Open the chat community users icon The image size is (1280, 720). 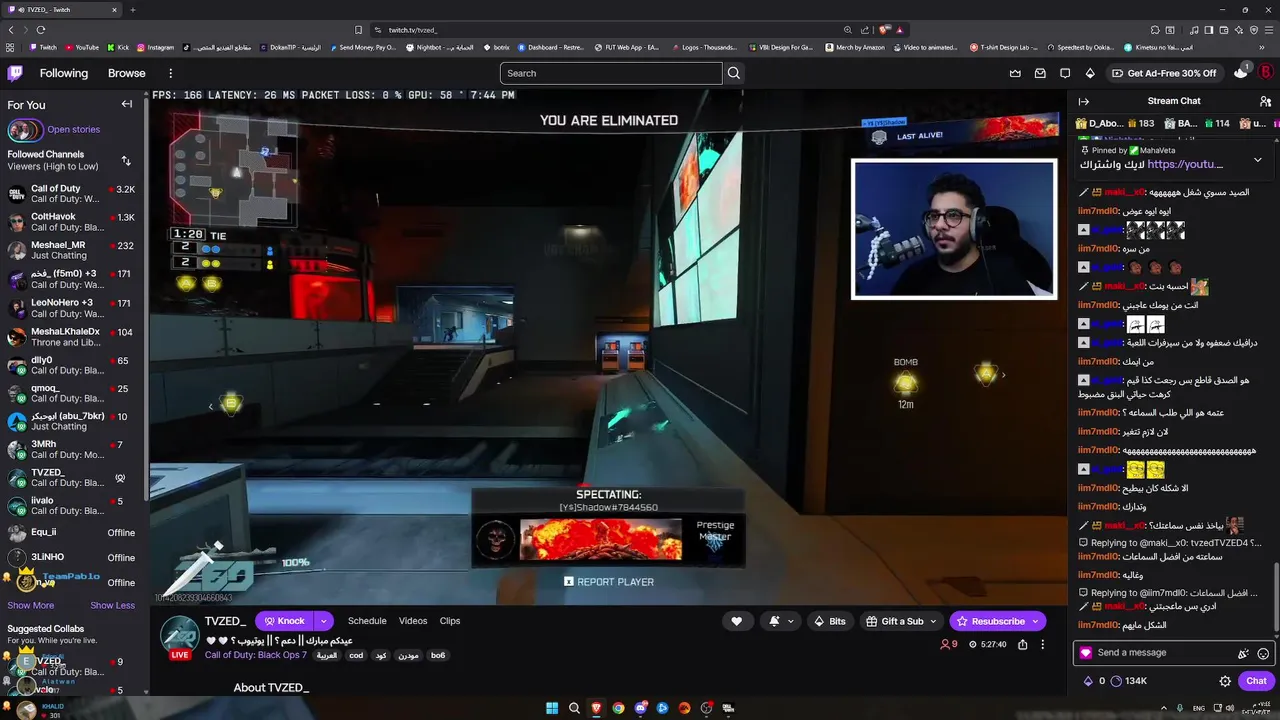click(1265, 101)
